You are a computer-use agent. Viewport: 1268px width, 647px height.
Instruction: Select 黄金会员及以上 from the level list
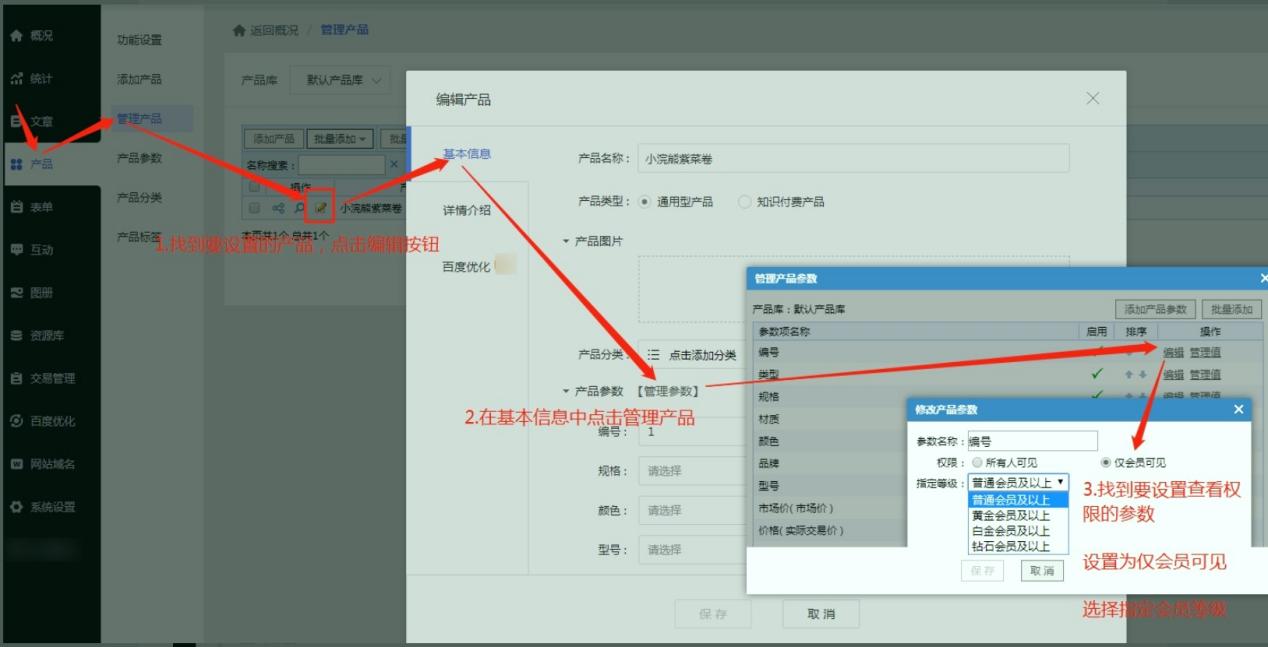pyautogui.click(x=1010, y=515)
